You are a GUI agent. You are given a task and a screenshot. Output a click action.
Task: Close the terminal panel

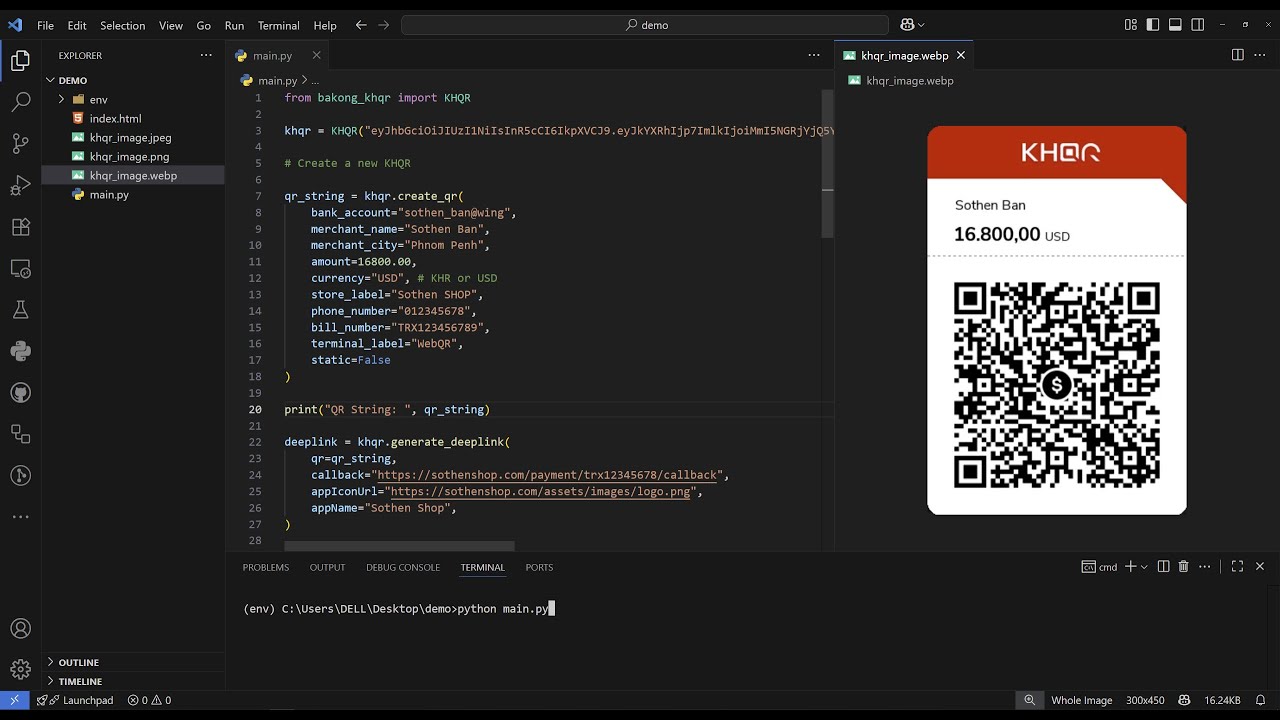[1260, 566]
